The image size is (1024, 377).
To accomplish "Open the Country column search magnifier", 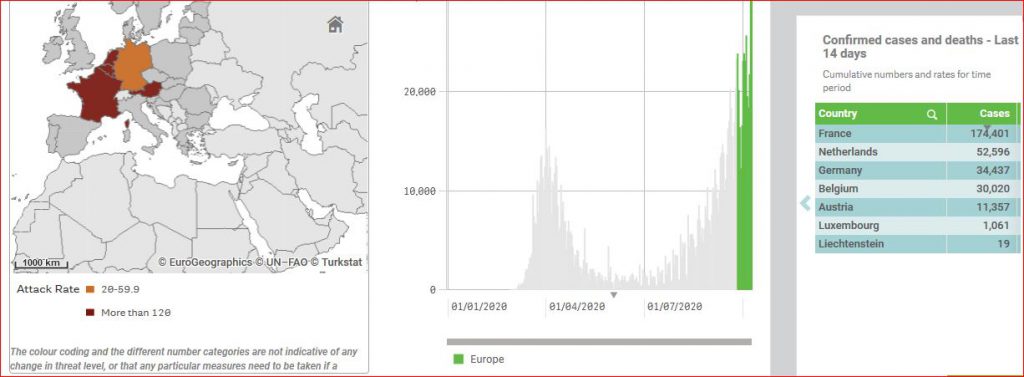I will tap(932, 114).
